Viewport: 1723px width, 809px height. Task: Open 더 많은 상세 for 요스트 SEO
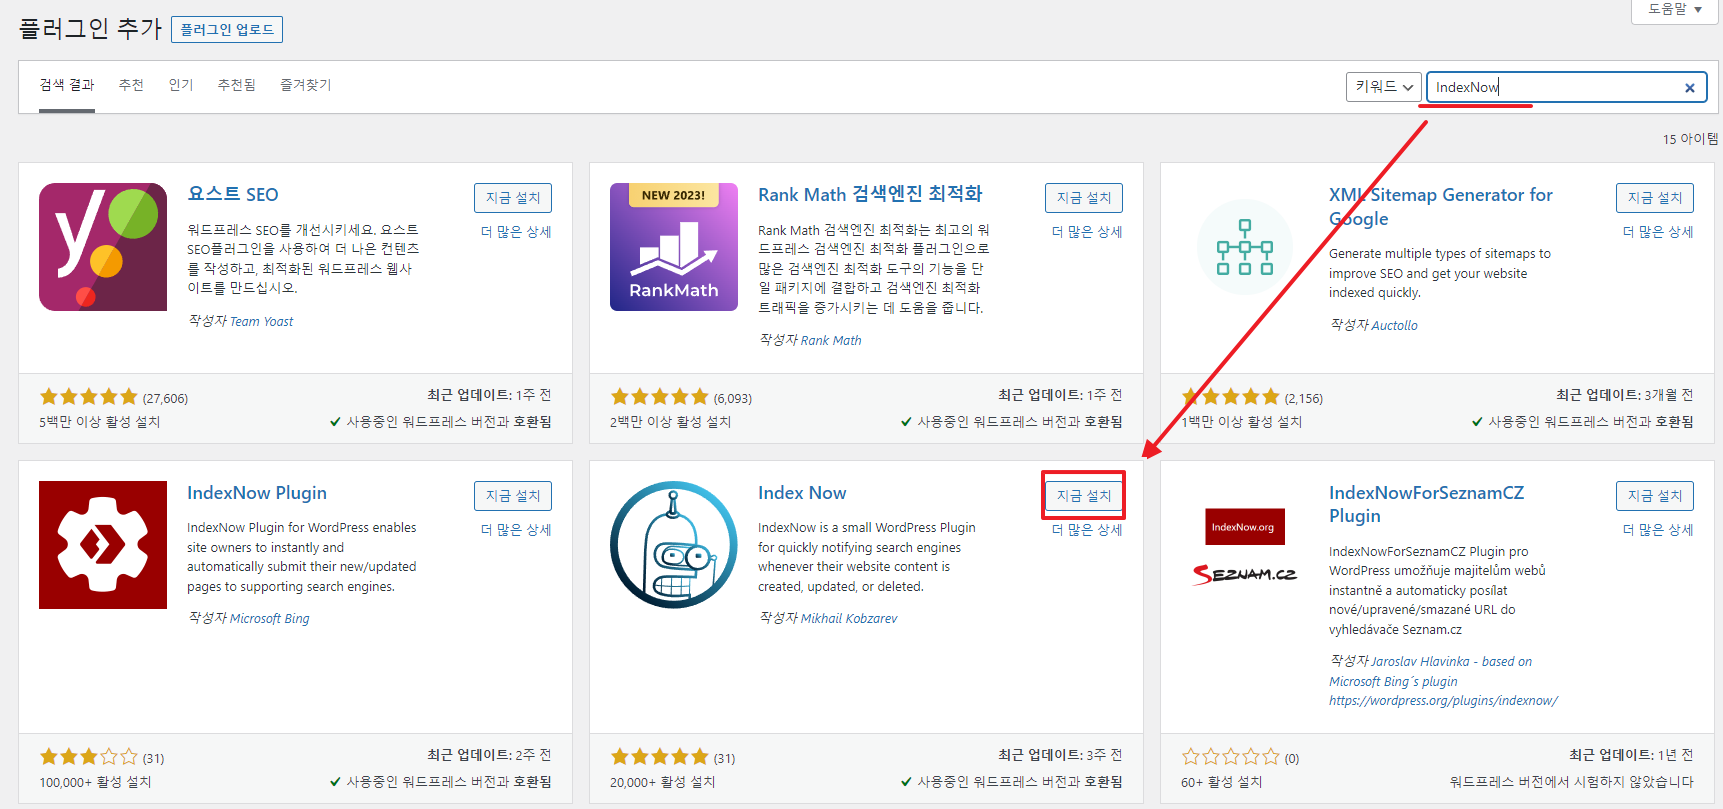[516, 232]
